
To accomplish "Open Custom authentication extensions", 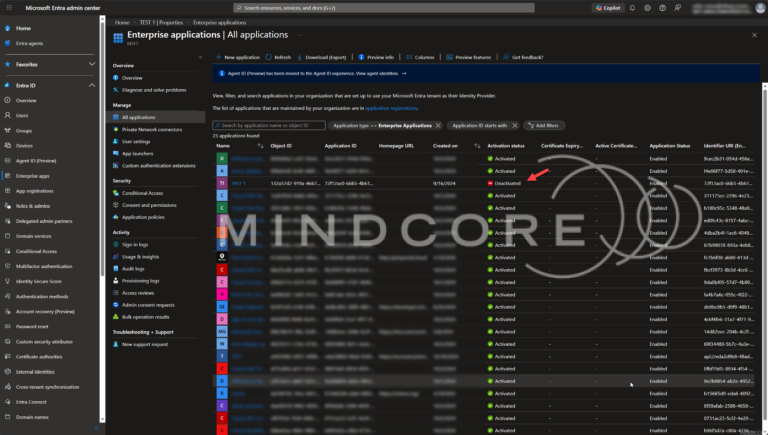I will click(158, 166).
